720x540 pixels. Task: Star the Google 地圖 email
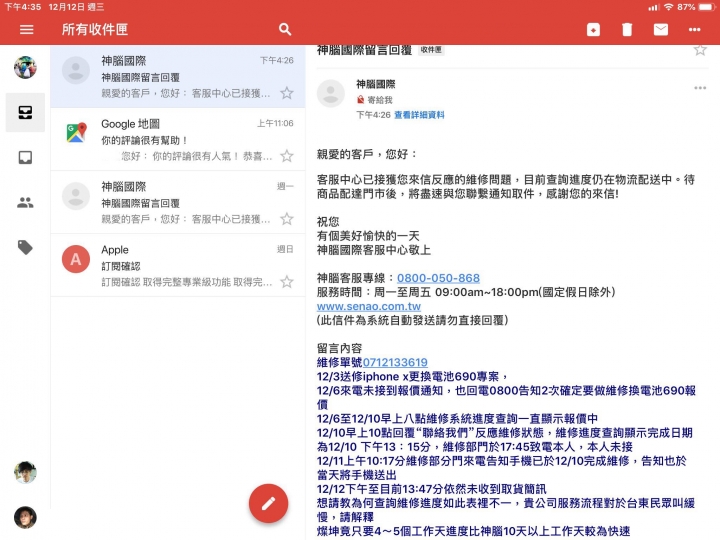point(287,156)
